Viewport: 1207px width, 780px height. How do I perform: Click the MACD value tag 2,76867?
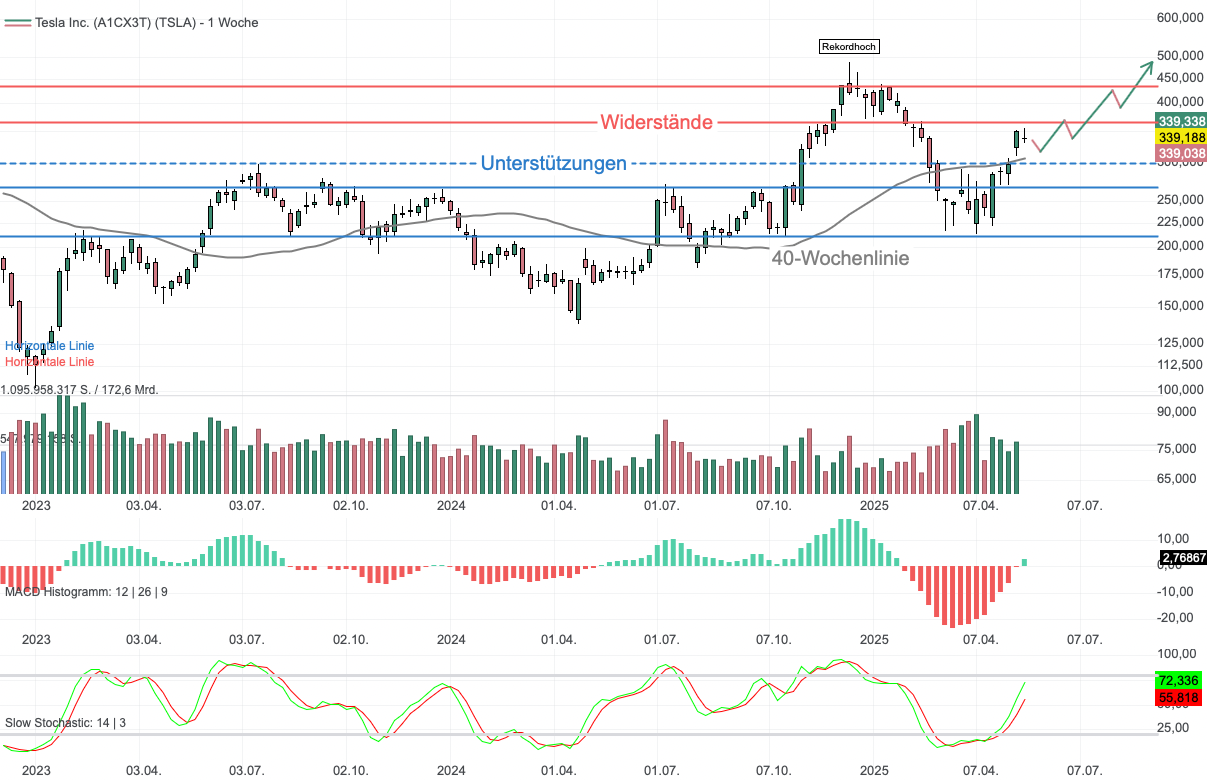(x=1183, y=558)
